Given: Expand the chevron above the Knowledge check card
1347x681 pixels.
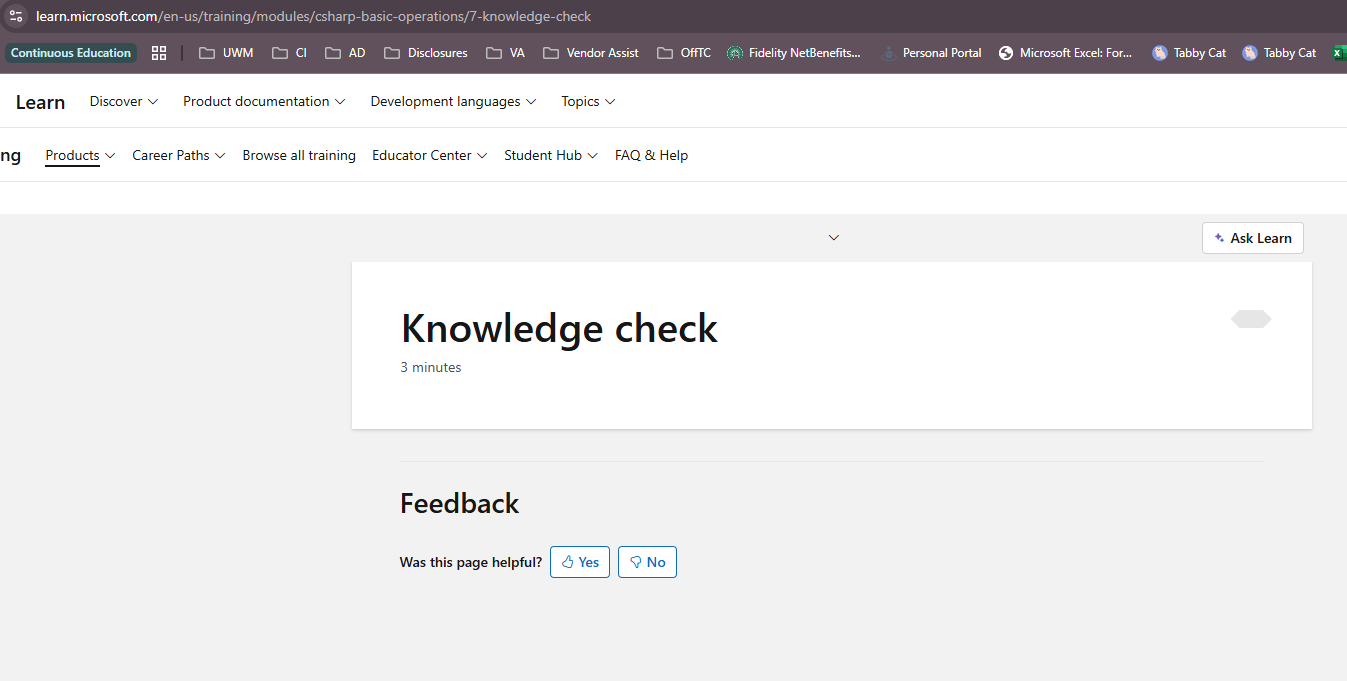Looking at the screenshot, I should pyautogui.click(x=834, y=238).
